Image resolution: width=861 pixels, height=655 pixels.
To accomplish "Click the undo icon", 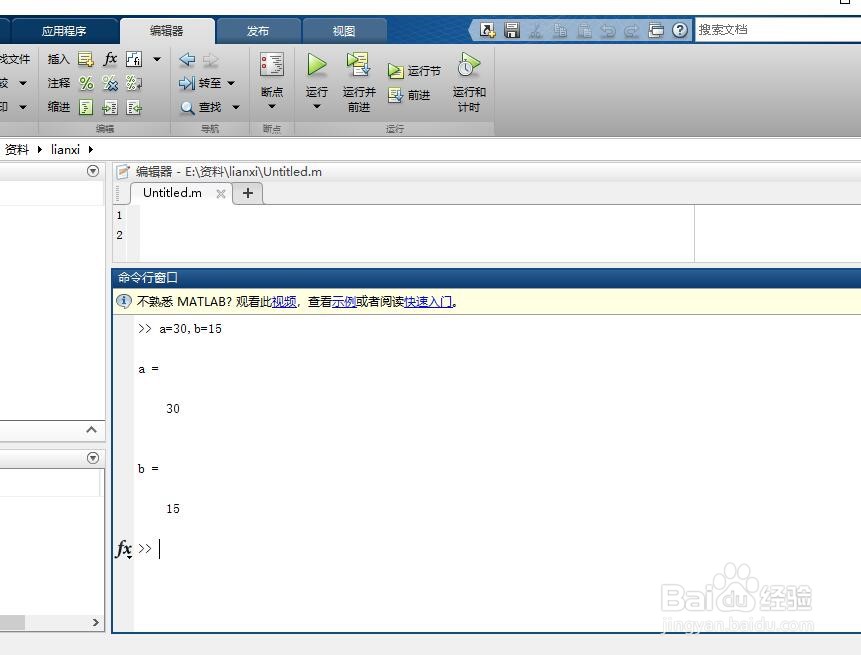I will (x=608, y=30).
